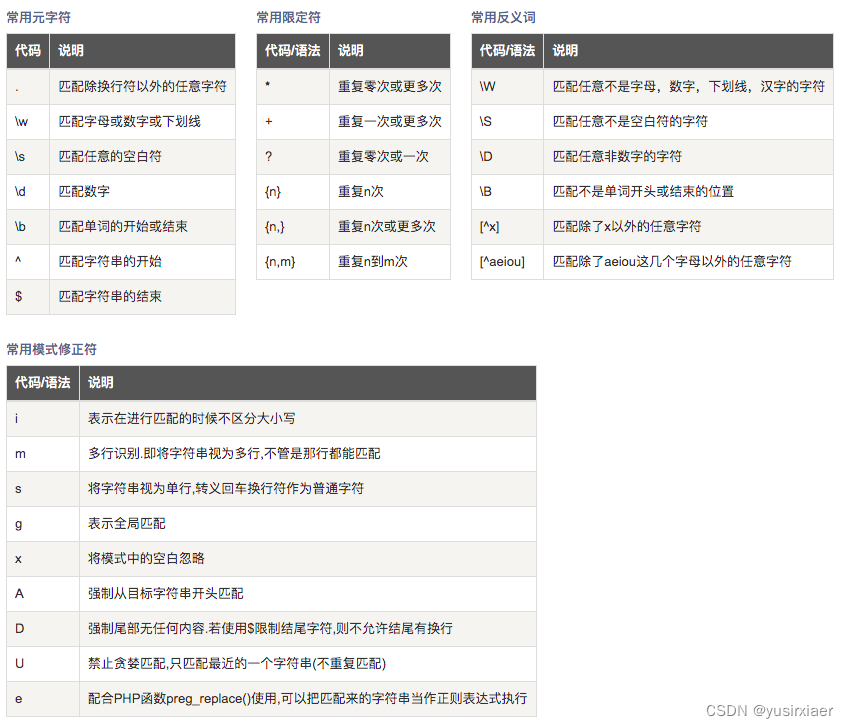Image resolution: width=849 pixels, height=728 pixels.
Task: Select the '^' code cell in metacharacters table
Action: point(28,262)
